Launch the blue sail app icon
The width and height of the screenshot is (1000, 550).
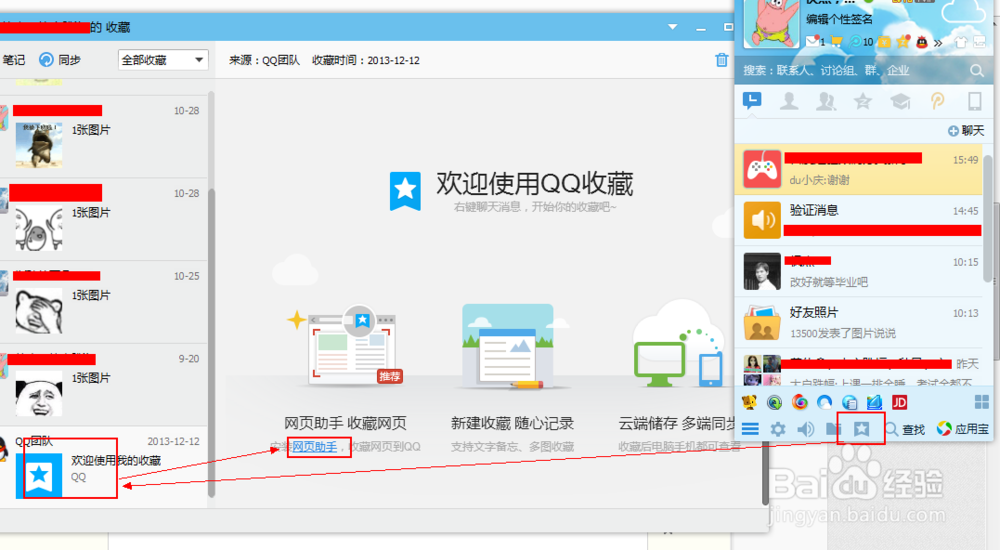(874, 403)
